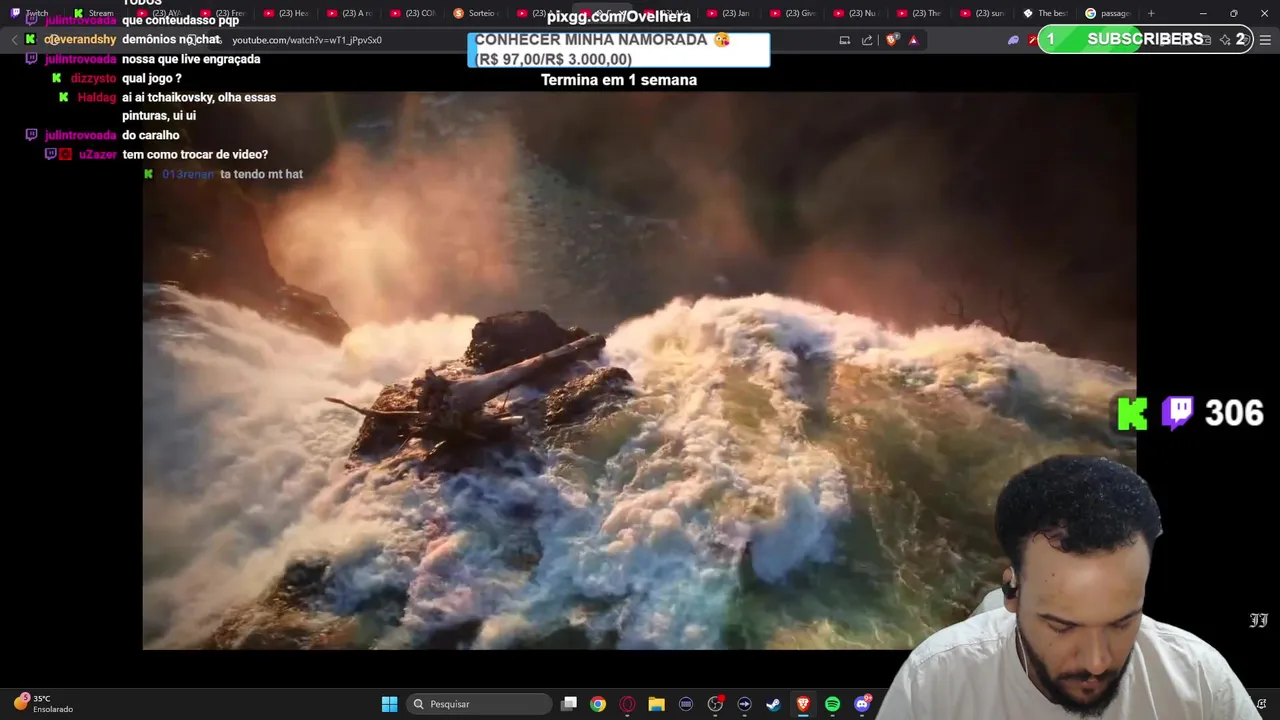The width and height of the screenshot is (1280, 720).
Task: Open the Windows Start menu
Action: pyautogui.click(x=389, y=704)
